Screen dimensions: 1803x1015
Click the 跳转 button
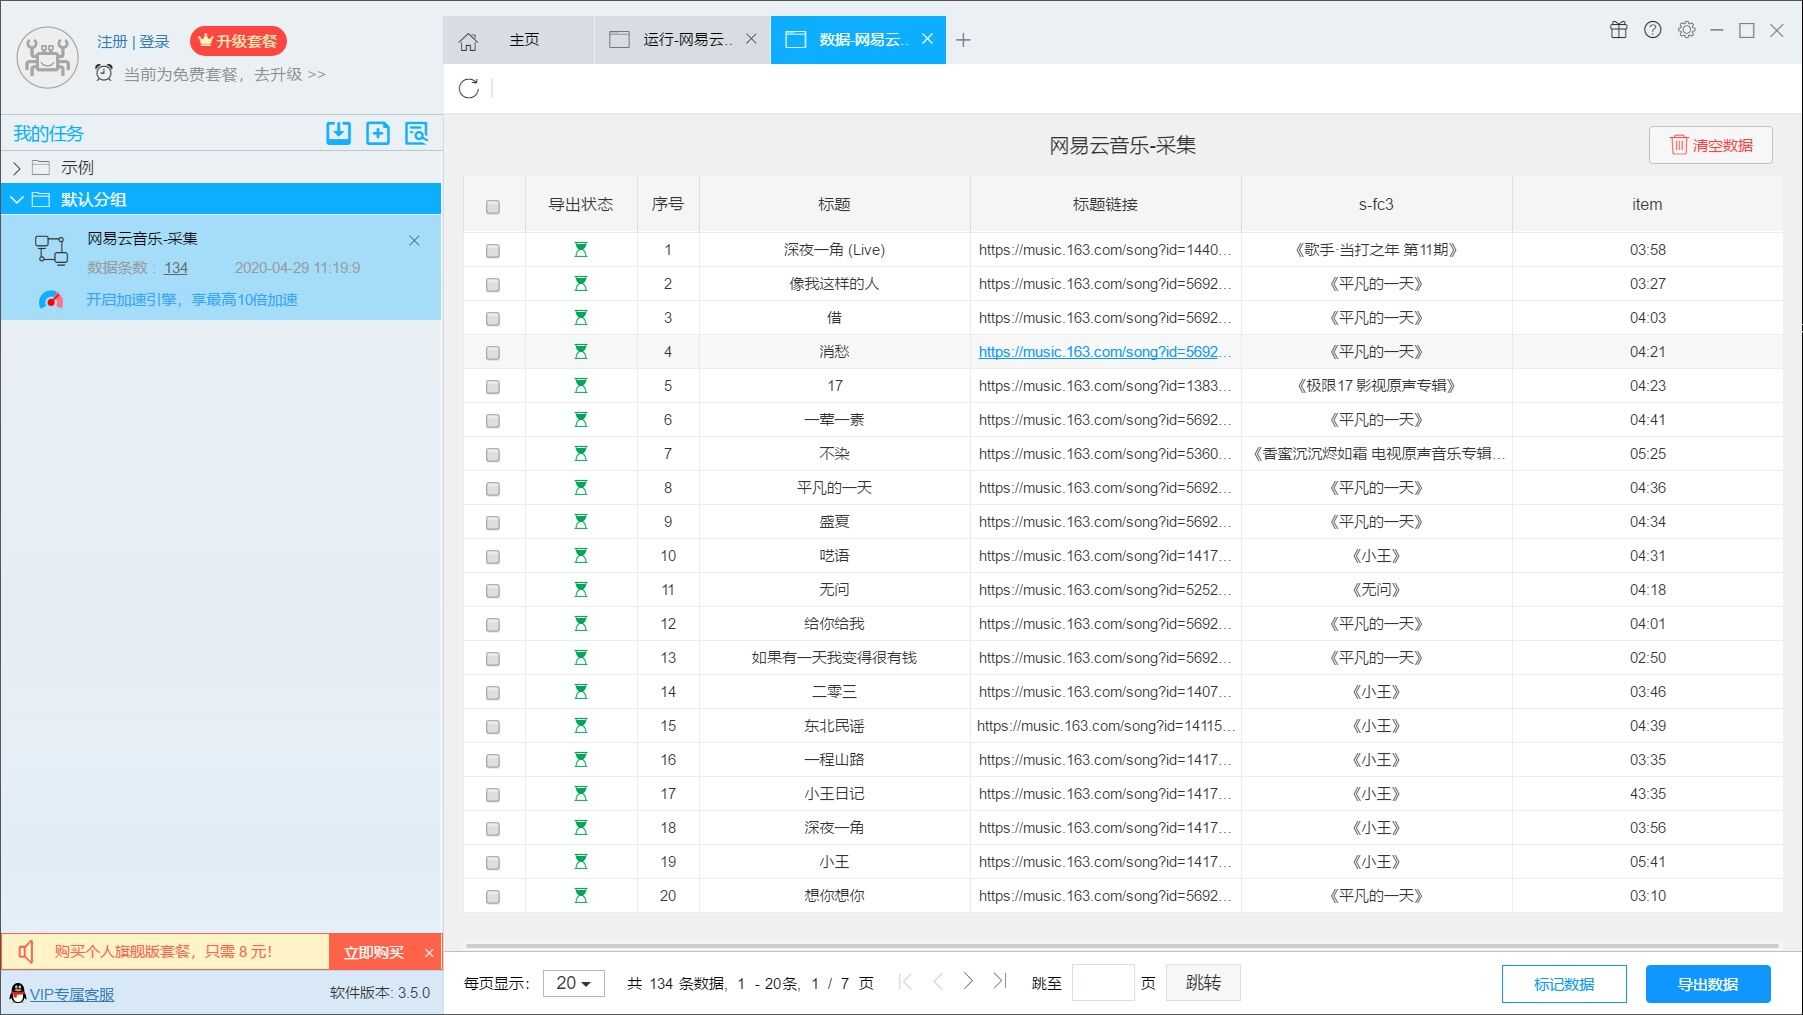pos(1203,983)
